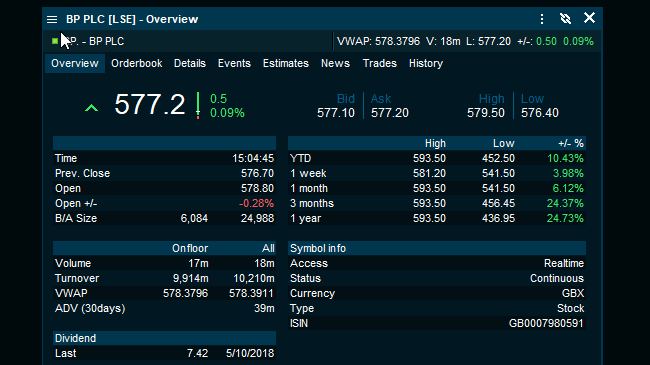Open the hamburger menu in title bar
Screen dimensions: 650x365
[x=52, y=19]
